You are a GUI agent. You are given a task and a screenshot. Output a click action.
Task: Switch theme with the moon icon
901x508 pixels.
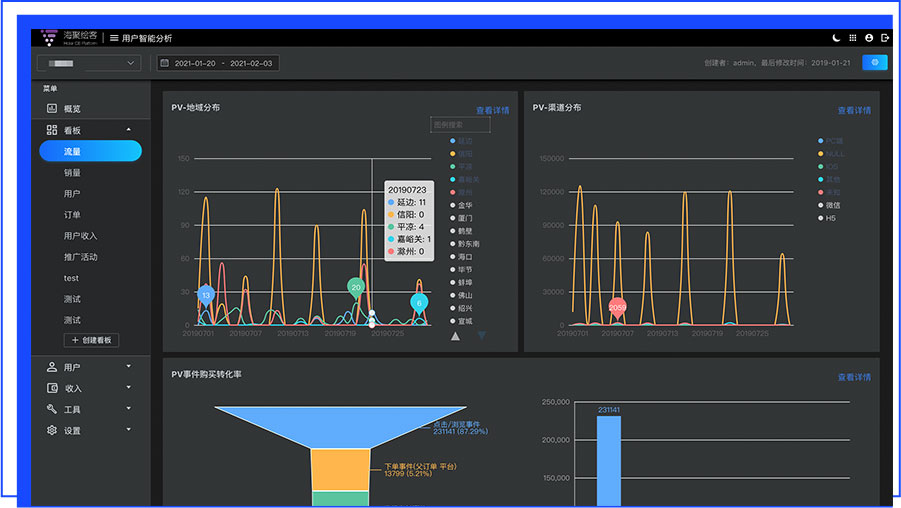tap(836, 38)
